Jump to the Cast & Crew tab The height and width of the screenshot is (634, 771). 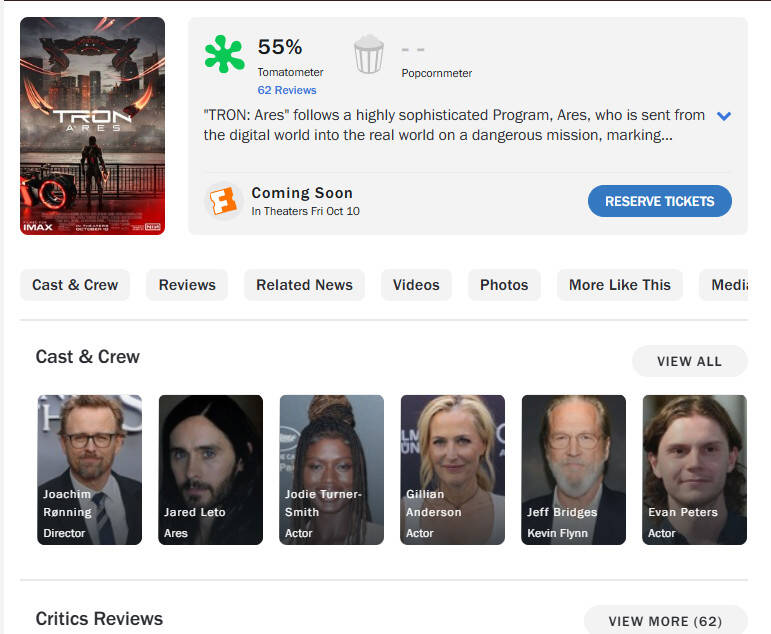75,285
